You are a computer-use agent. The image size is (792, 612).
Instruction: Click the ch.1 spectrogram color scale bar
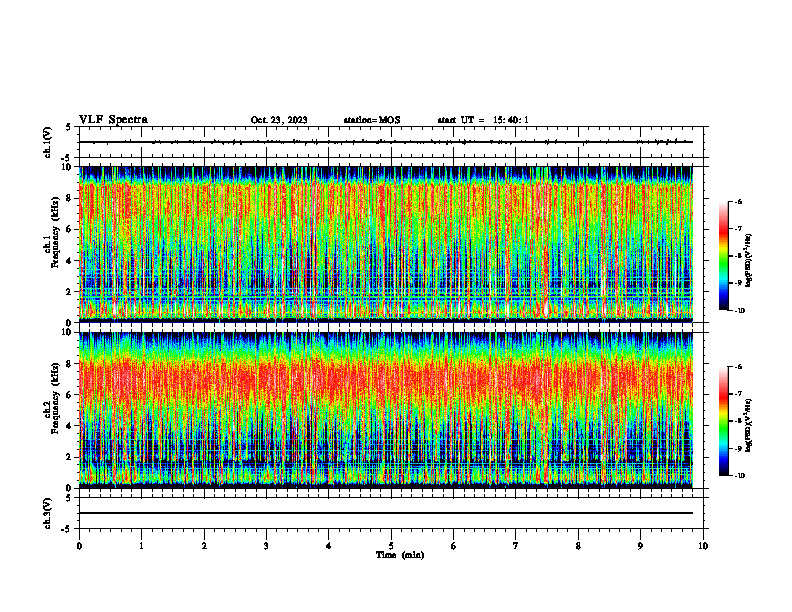click(x=724, y=256)
